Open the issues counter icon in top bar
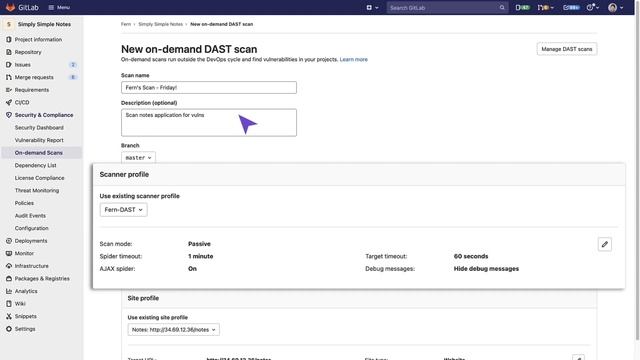 tap(522, 7)
